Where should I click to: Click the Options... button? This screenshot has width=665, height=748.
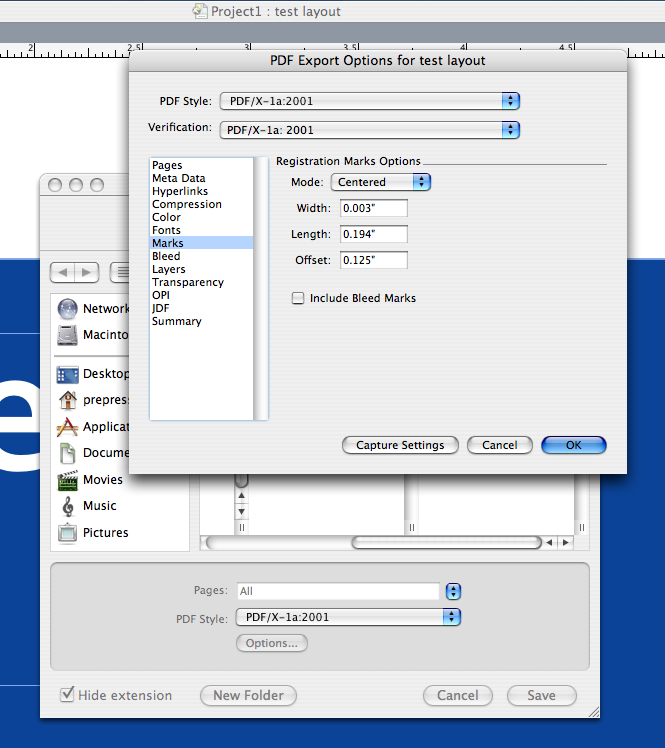(271, 643)
